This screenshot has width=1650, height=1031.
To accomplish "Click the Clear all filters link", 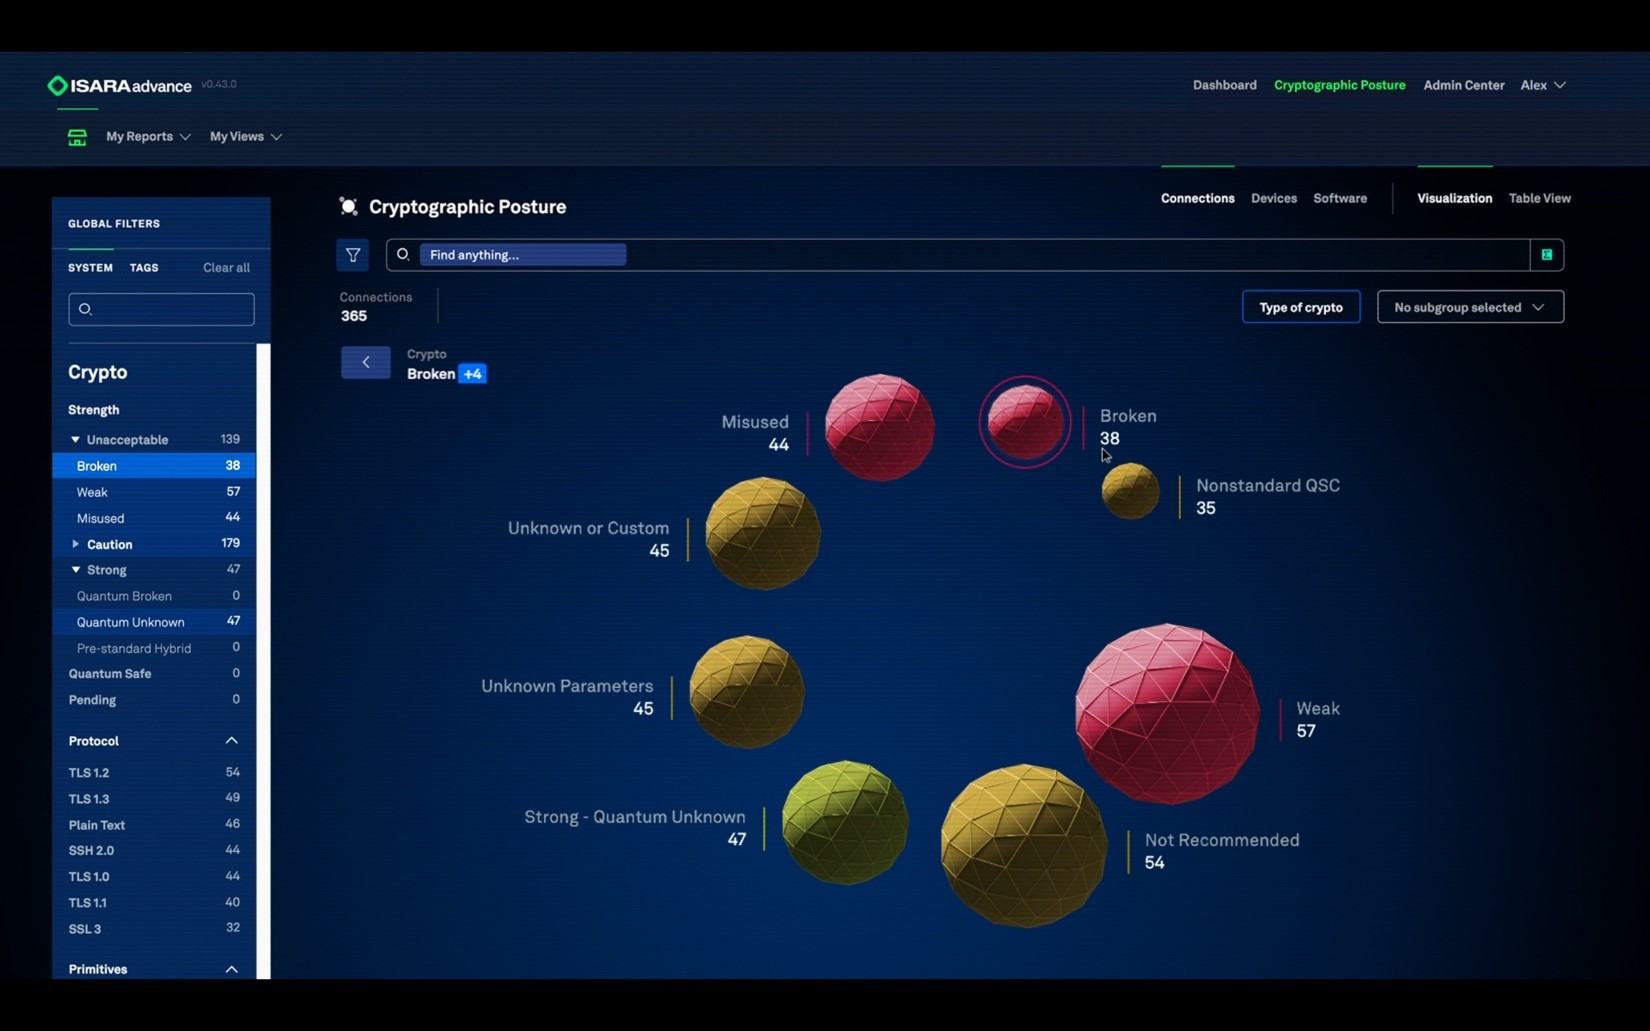I will coord(226,267).
